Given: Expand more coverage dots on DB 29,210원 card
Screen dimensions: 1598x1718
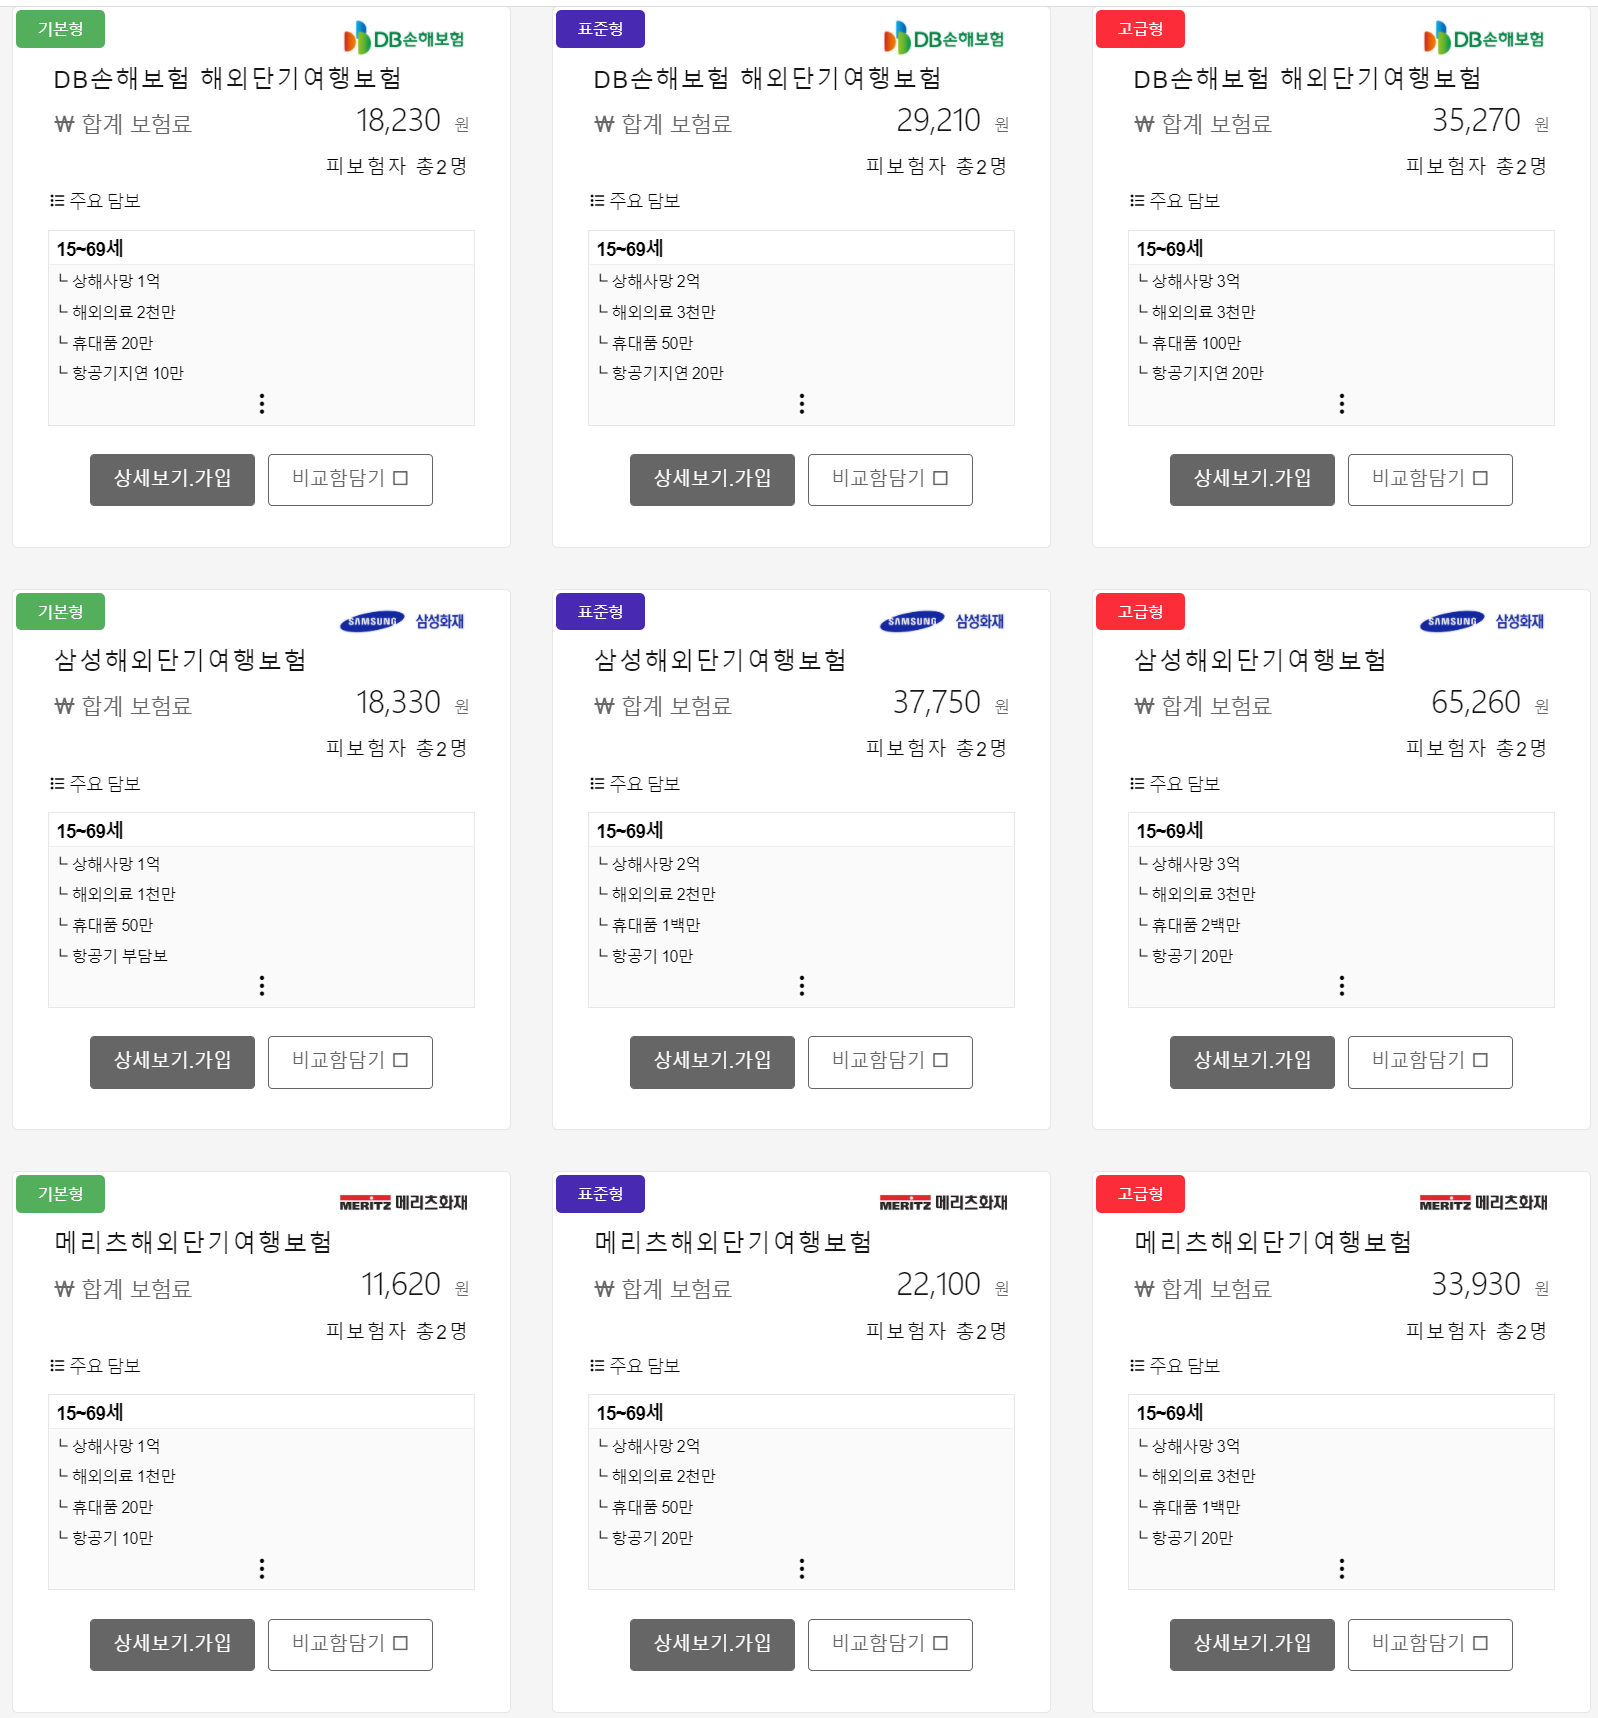Looking at the screenshot, I should [802, 403].
